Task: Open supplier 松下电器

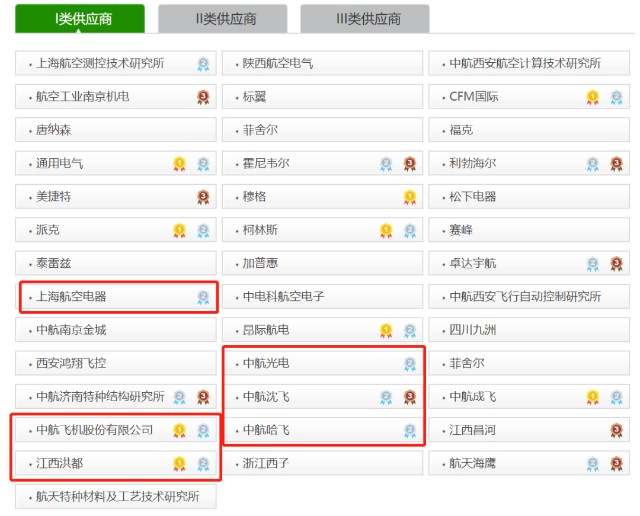Action: pyautogui.click(x=529, y=197)
